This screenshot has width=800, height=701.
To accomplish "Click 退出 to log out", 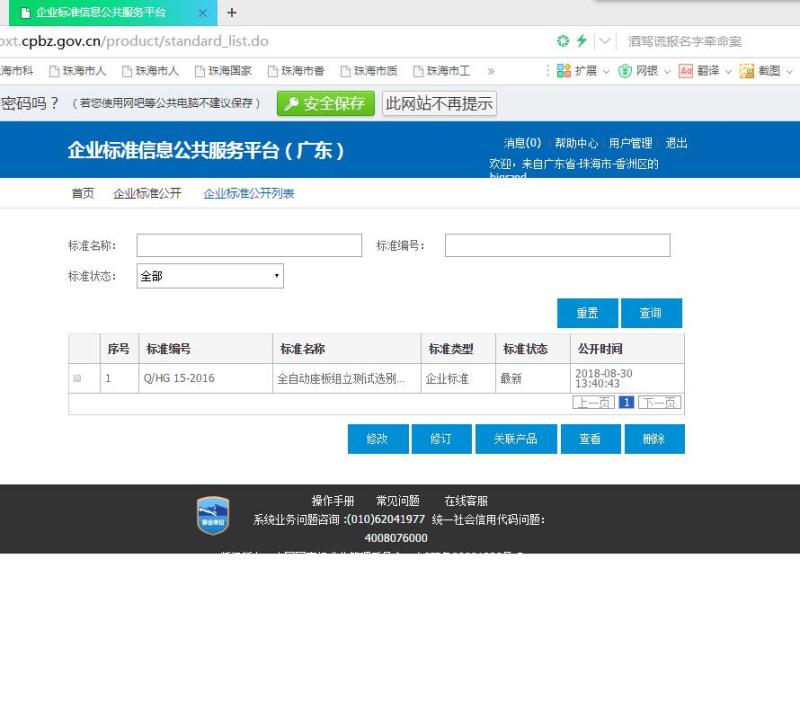I will pyautogui.click(x=676, y=143).
